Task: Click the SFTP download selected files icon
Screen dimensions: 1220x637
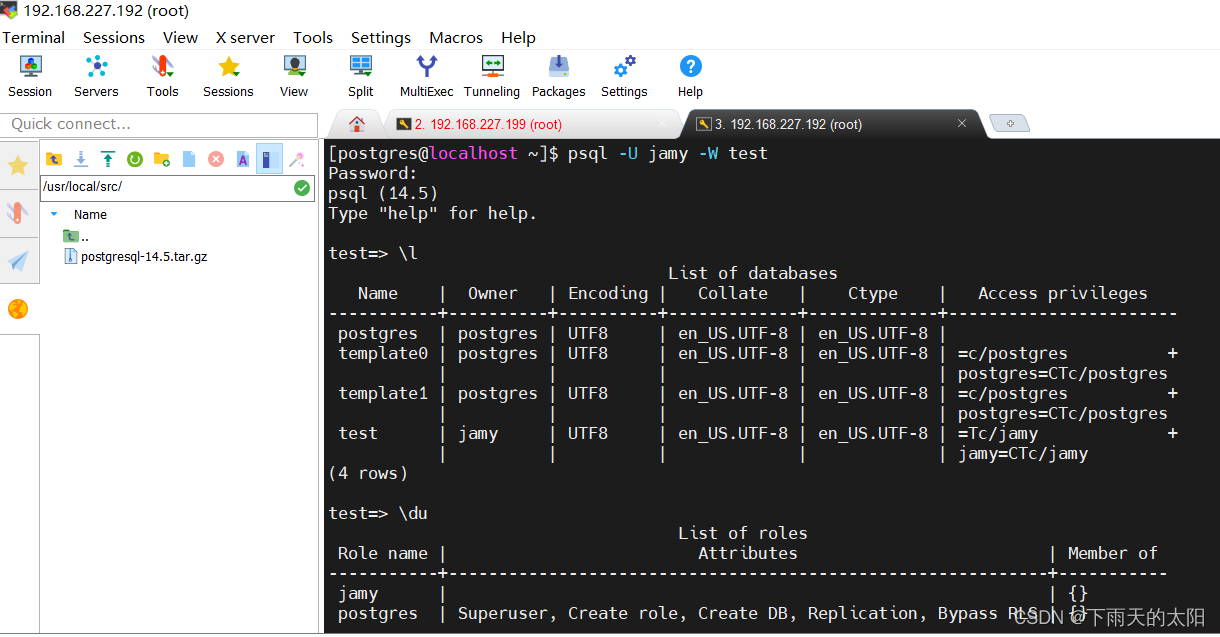Action: pyautogui.click(x=81, y=159)
